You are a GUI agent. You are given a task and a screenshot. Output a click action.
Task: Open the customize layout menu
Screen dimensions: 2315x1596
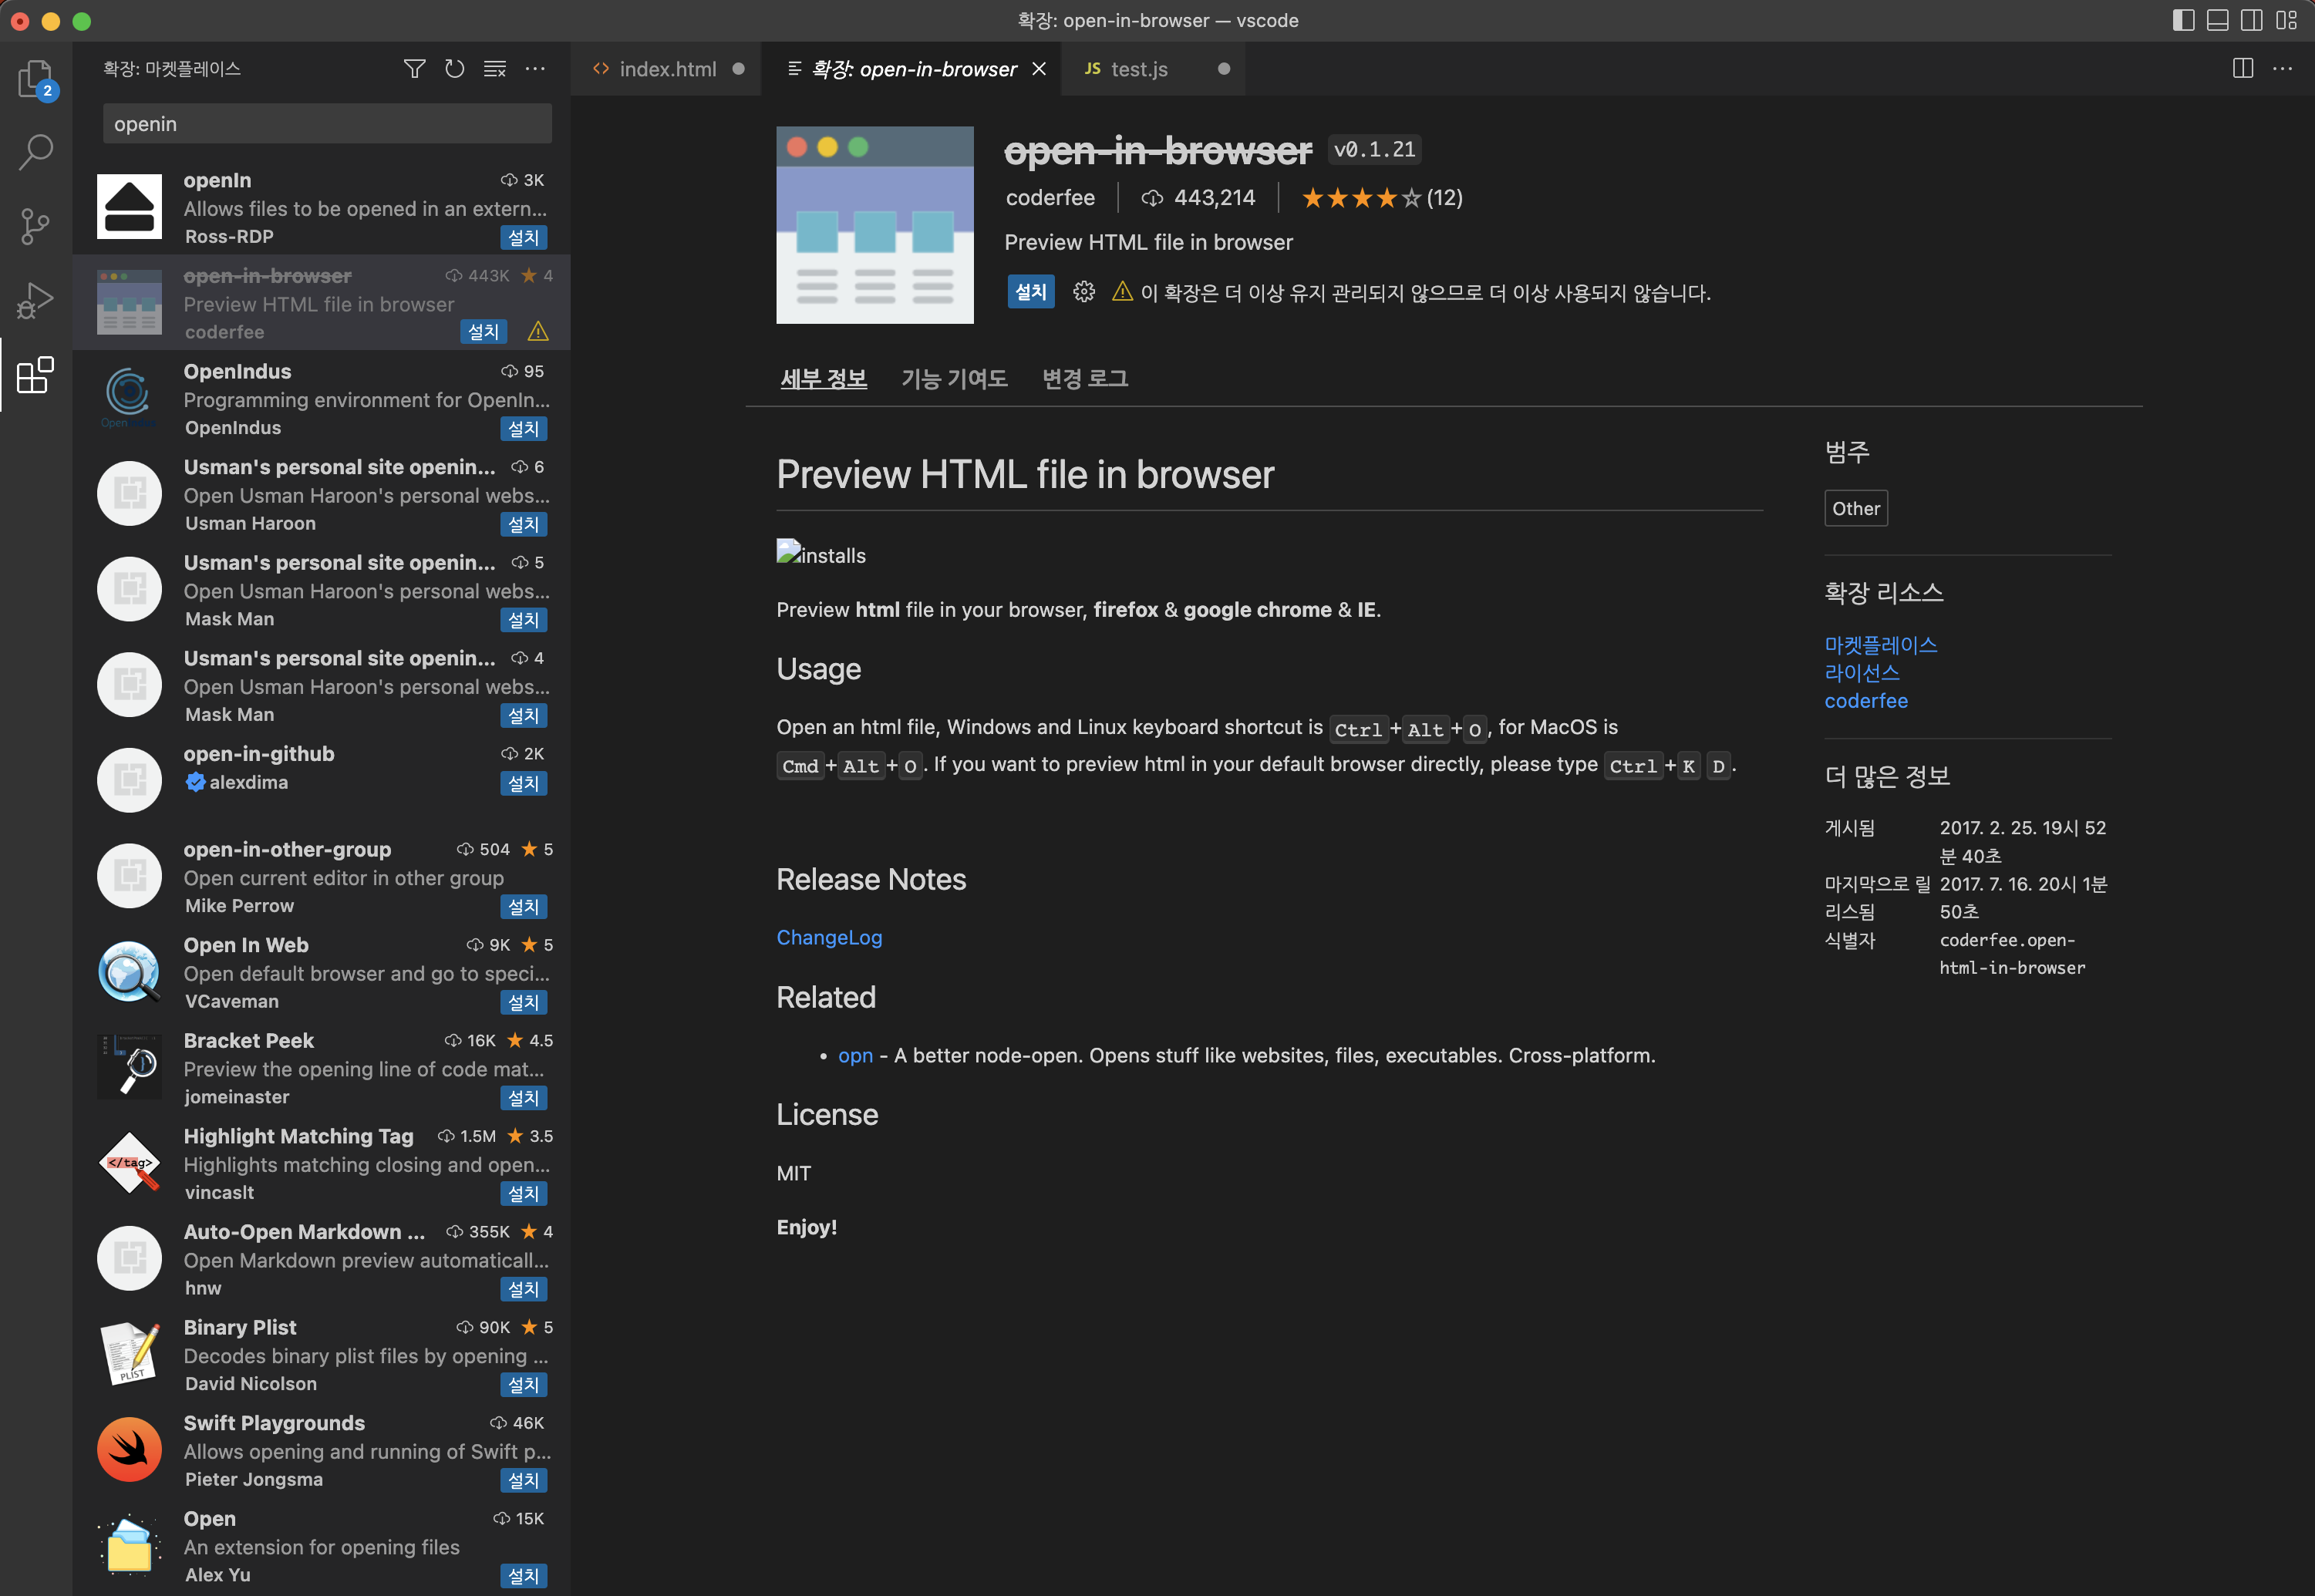(2286, 20)
